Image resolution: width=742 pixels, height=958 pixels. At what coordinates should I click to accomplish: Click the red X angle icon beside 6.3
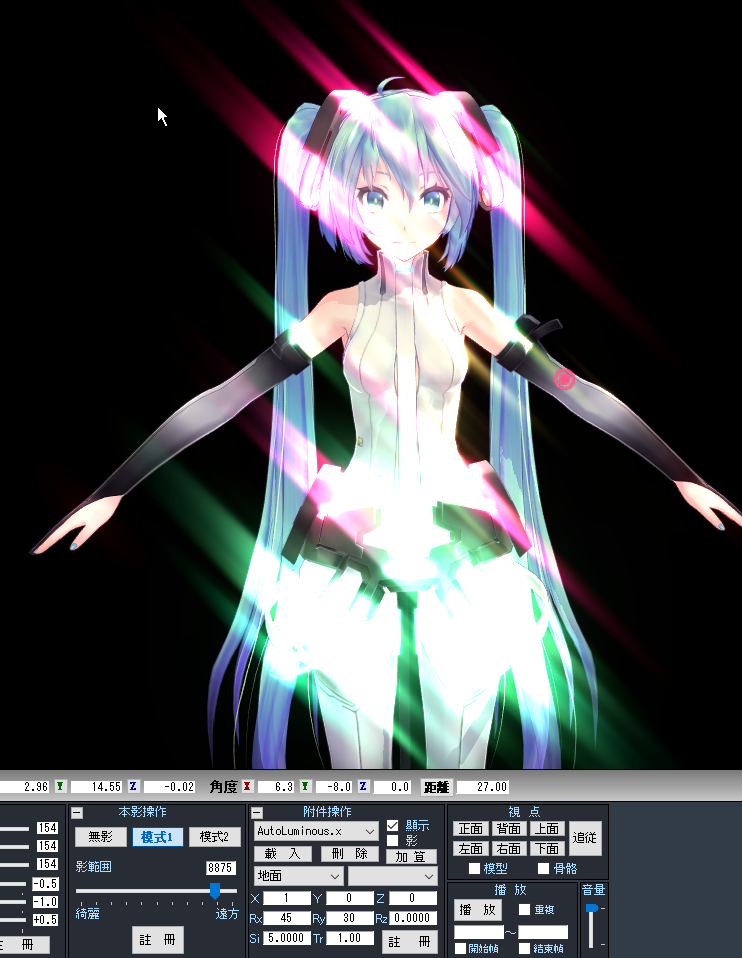(247, 786)
